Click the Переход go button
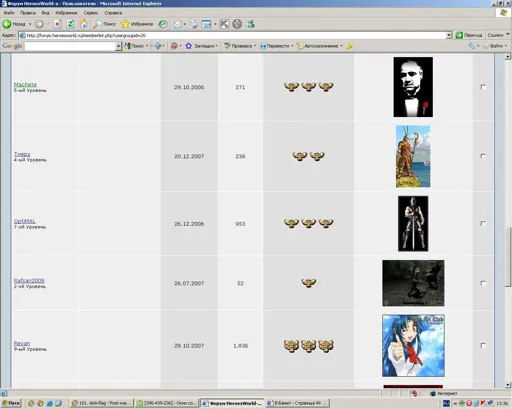512x409 pixels. pos(469,35)
